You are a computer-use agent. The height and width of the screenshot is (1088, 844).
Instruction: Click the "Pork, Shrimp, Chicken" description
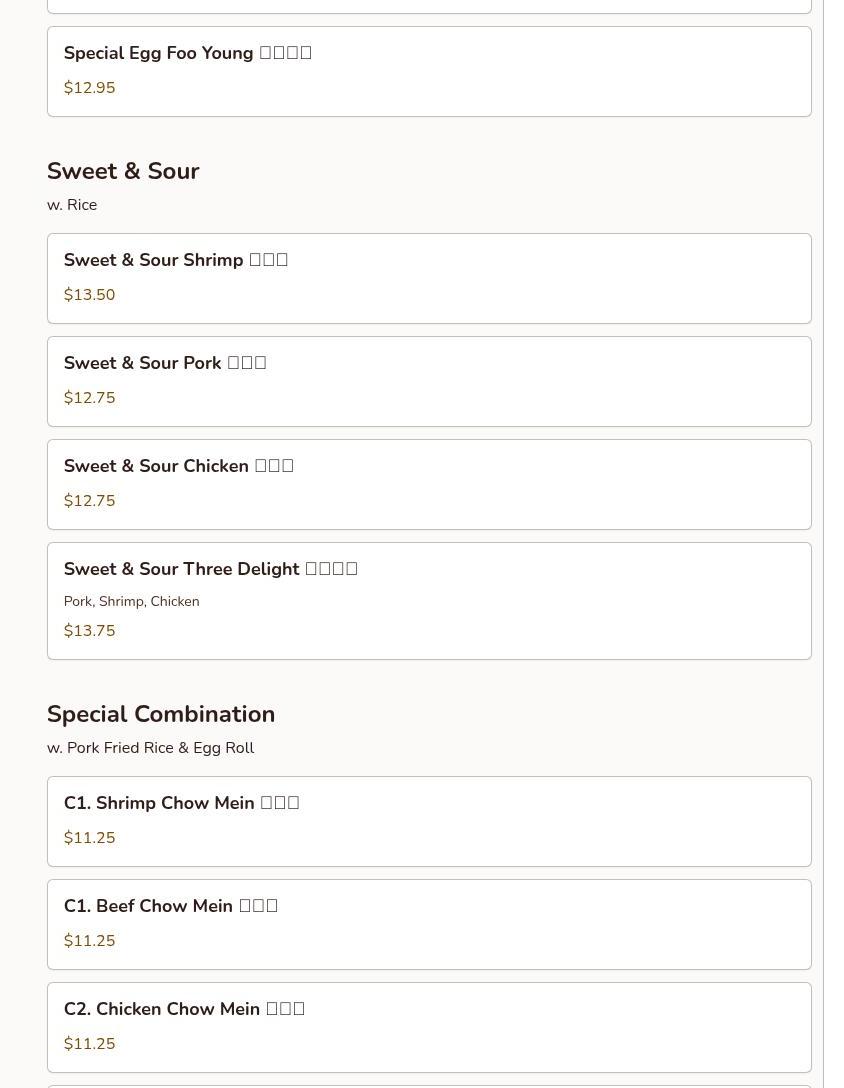tap(132, 602)
